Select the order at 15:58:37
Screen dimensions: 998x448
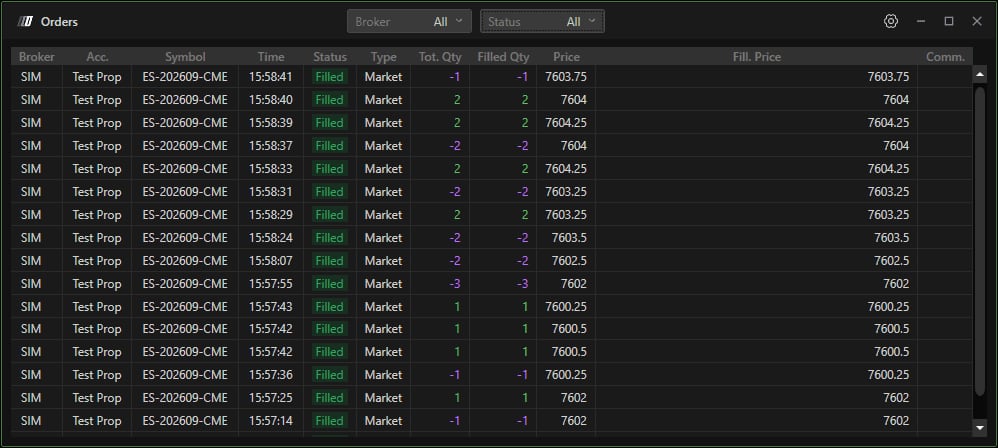click(491, 146)
